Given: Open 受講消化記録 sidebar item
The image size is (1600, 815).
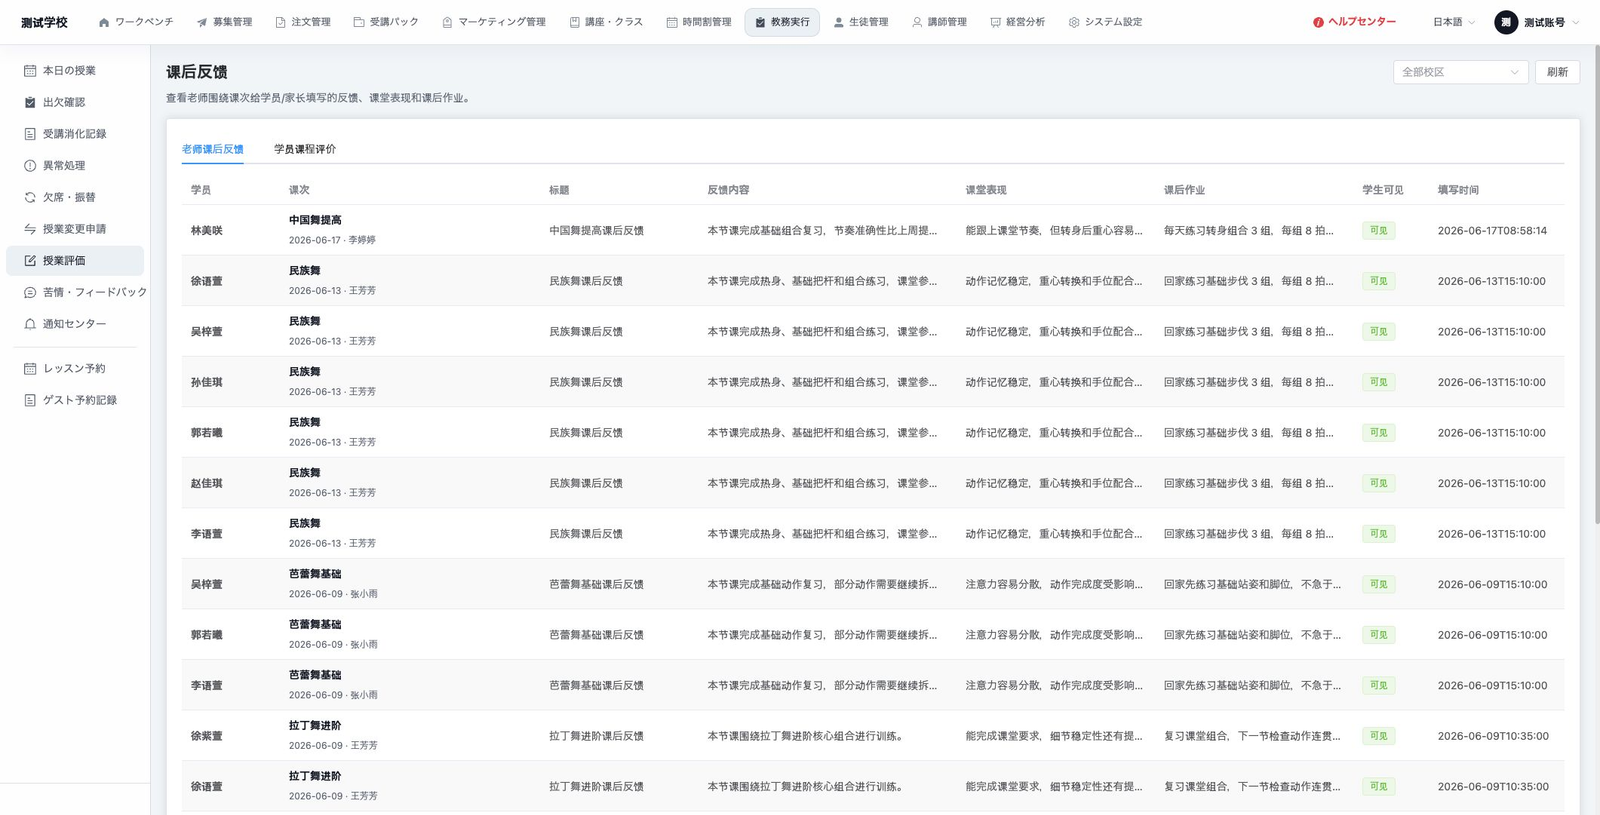Looking at the screenshot, I should pyautogui.click(x=75, y=134).
